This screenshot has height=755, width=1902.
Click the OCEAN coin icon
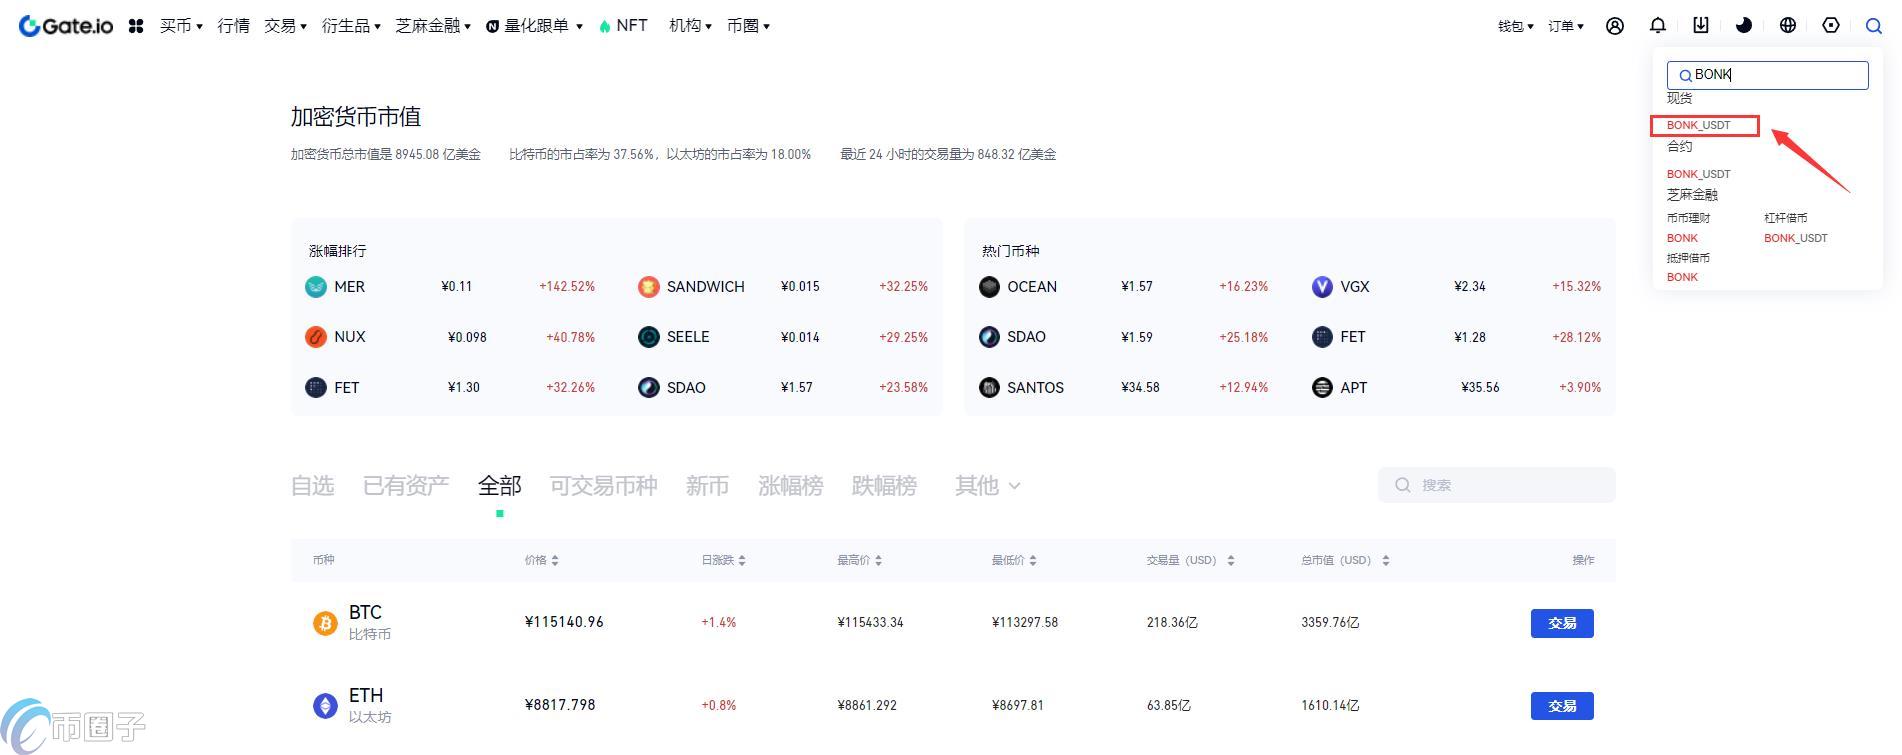click(x=989, y=287)
